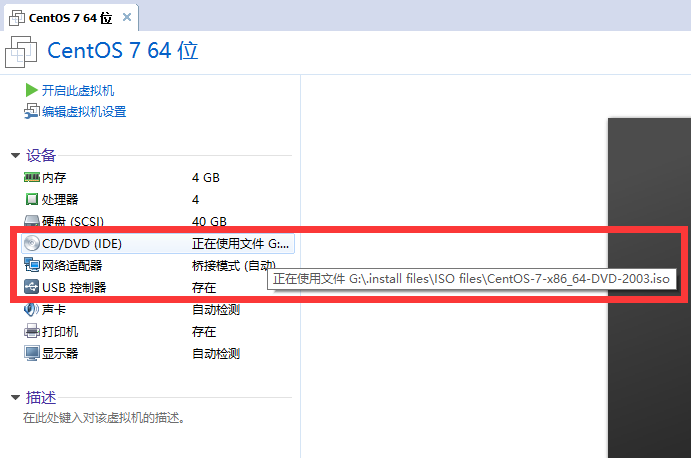Viewport: 691px width, 458px height.
Task: Select the 处理器 device row label
Action: (60, 199)
